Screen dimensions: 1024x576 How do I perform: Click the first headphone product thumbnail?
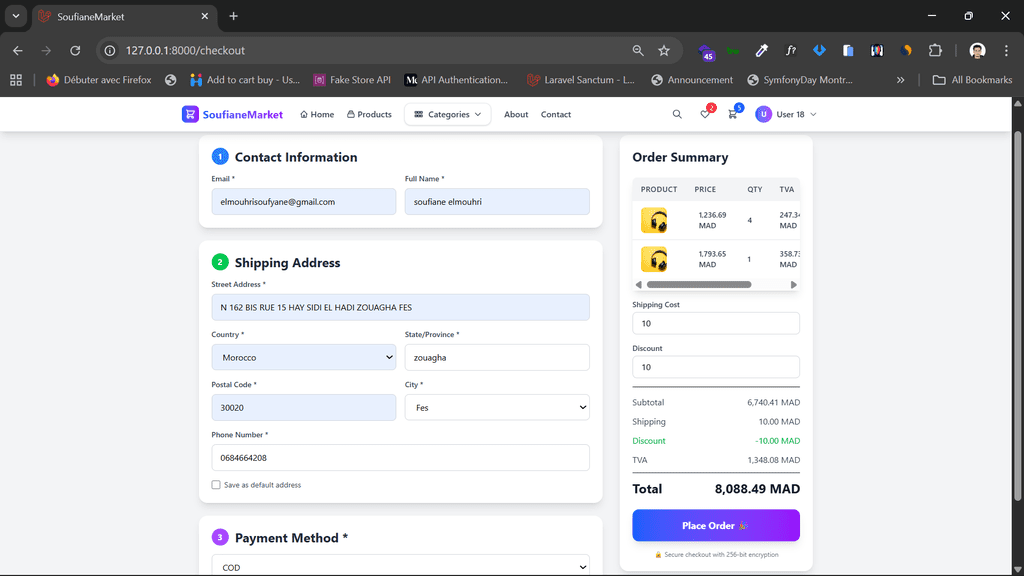[654, 220]
